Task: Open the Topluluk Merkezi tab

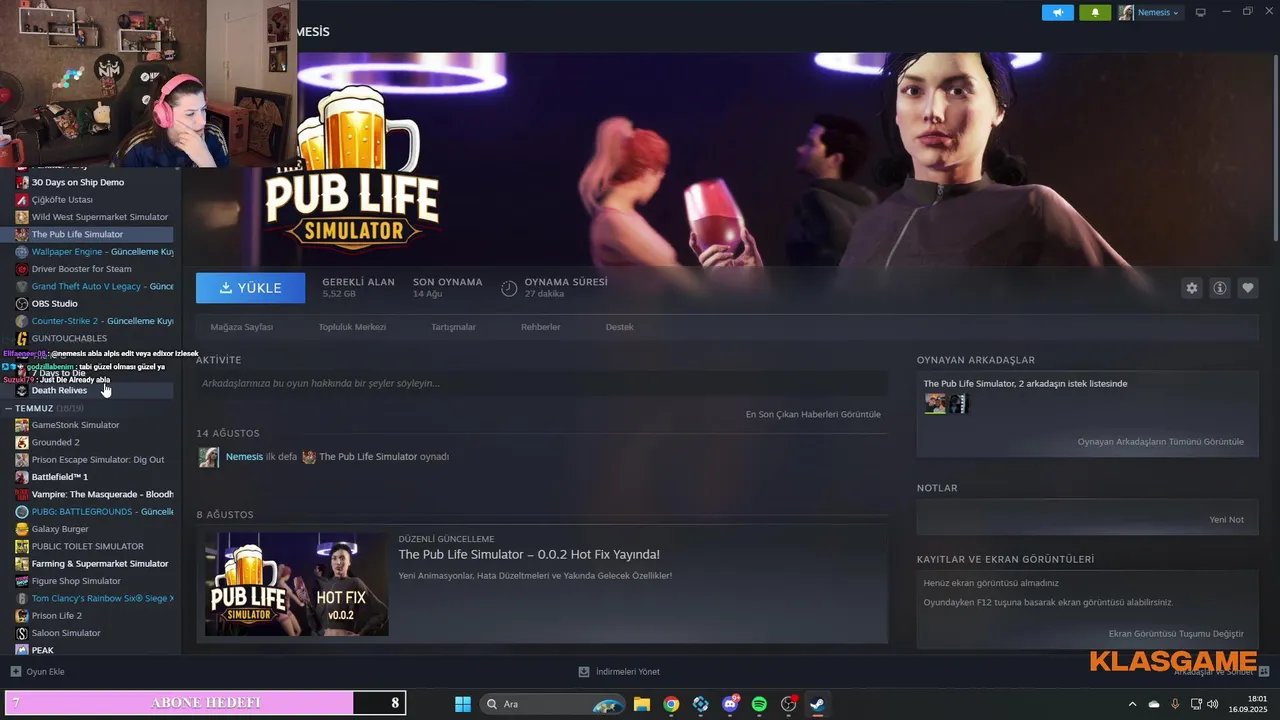Action: pos(352,327)
